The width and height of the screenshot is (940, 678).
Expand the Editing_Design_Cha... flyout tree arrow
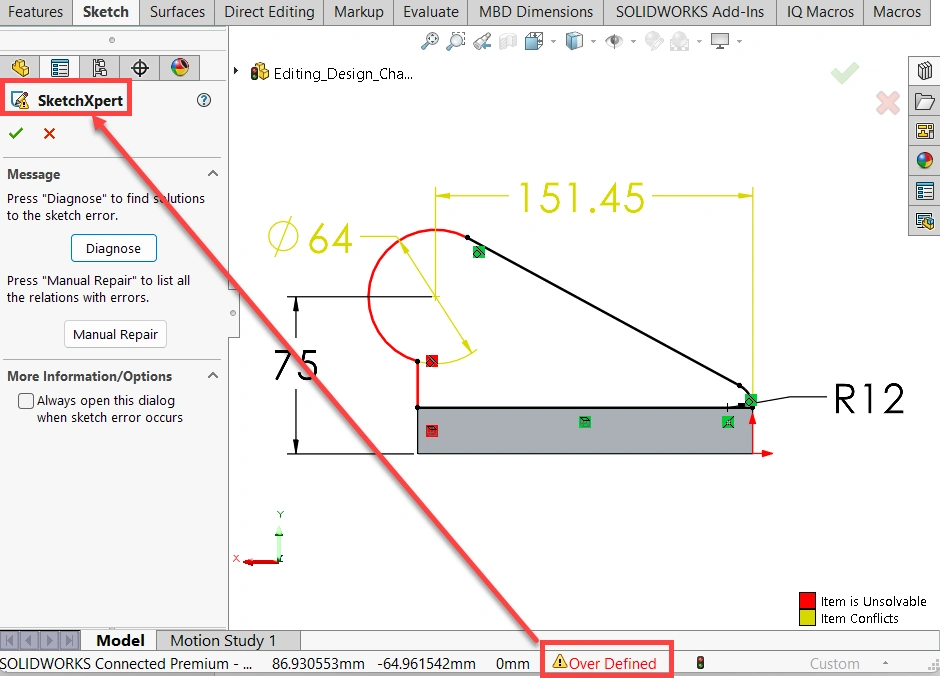point(236,71)
